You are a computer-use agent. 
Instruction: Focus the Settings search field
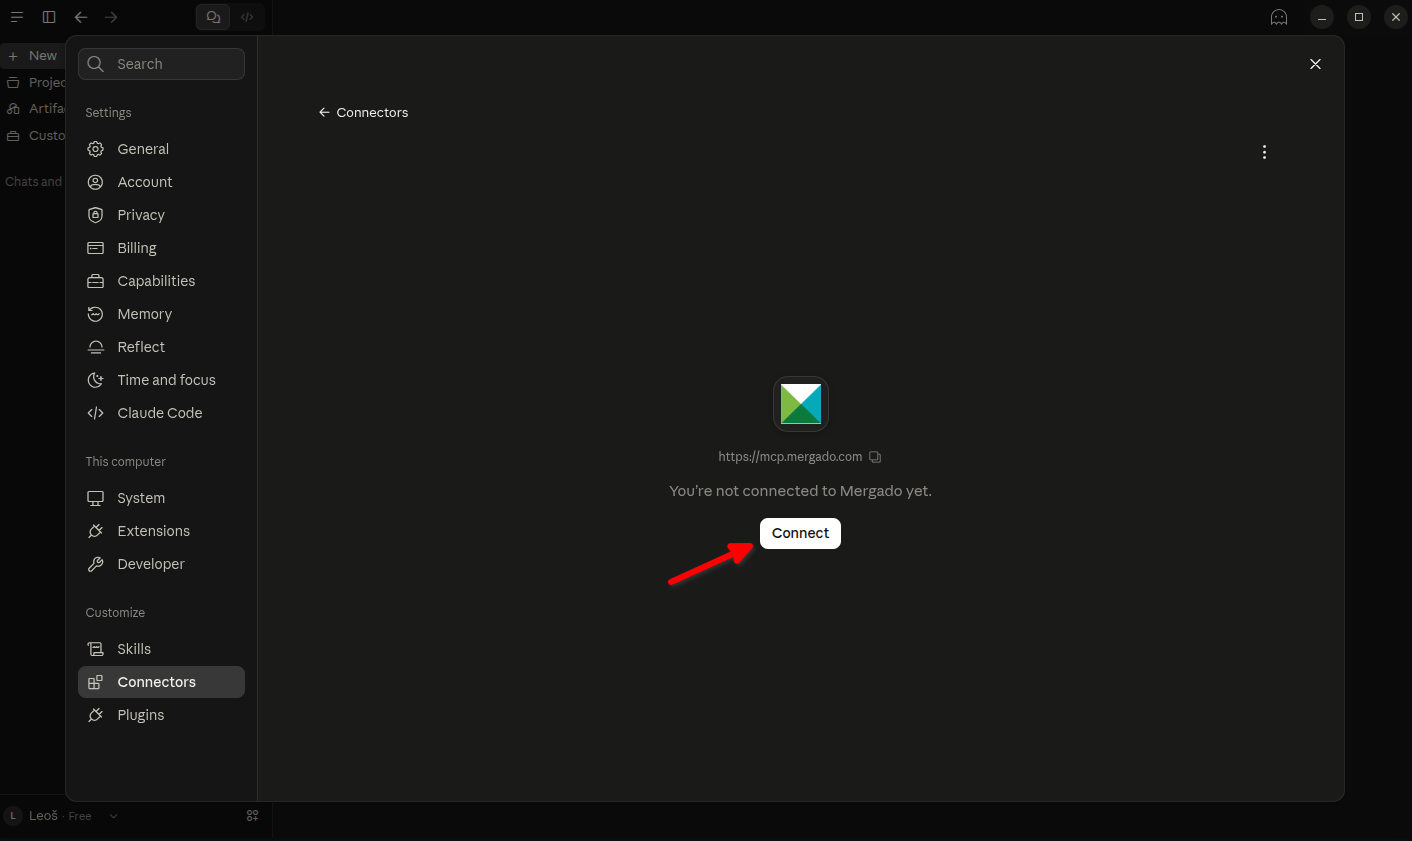tap(161, 64)
